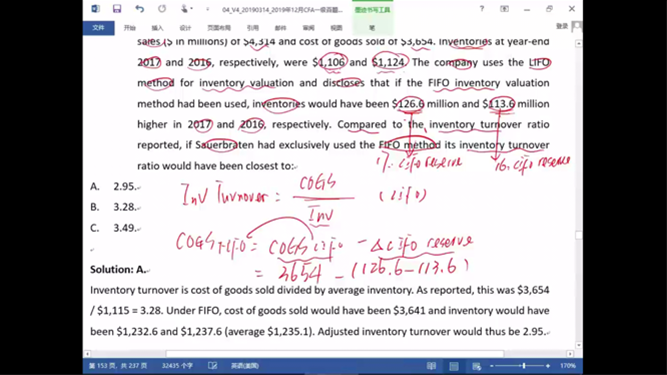This screenshot has height=375, width=667.
Task: Click the page count 第153页 status button
Action: pos(117,366)
